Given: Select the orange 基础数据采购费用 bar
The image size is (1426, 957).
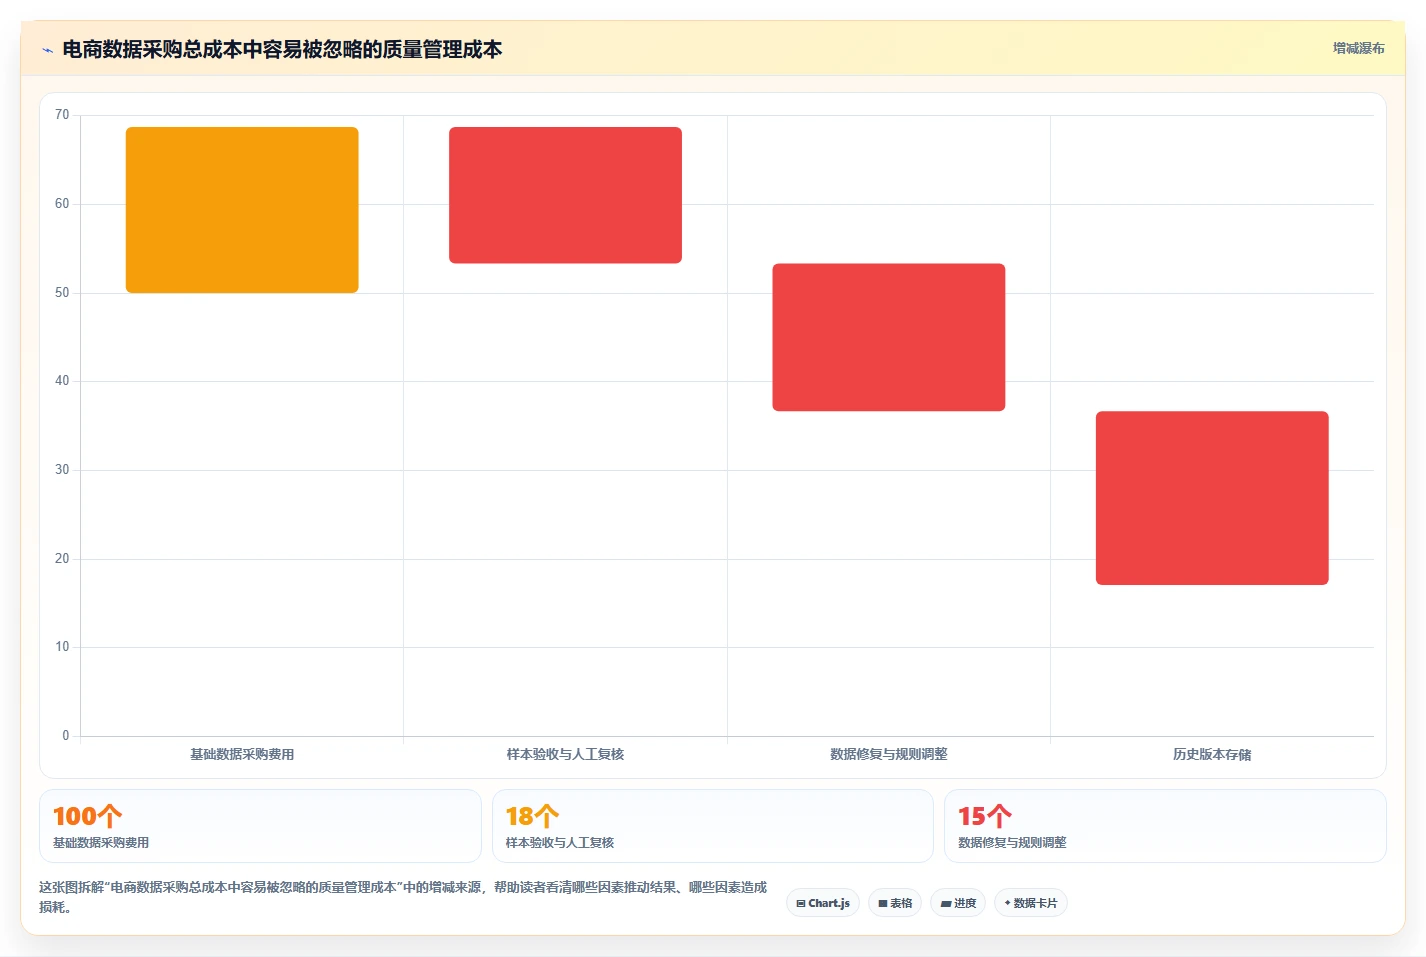Looking at the screenshot, I should [x=242, y=210].
